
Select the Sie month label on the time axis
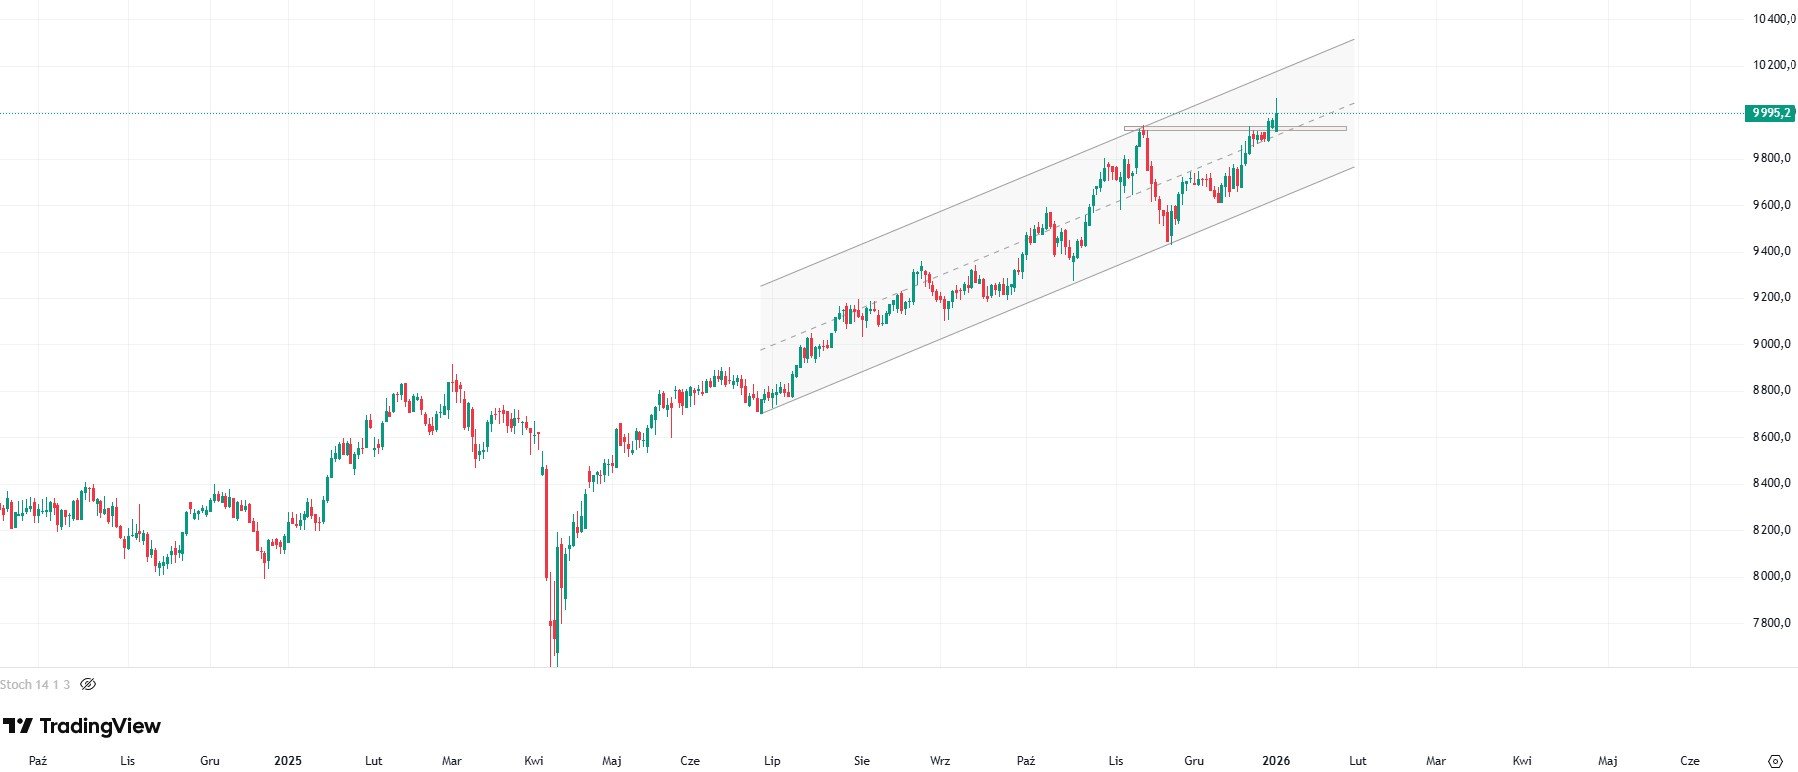862,761
